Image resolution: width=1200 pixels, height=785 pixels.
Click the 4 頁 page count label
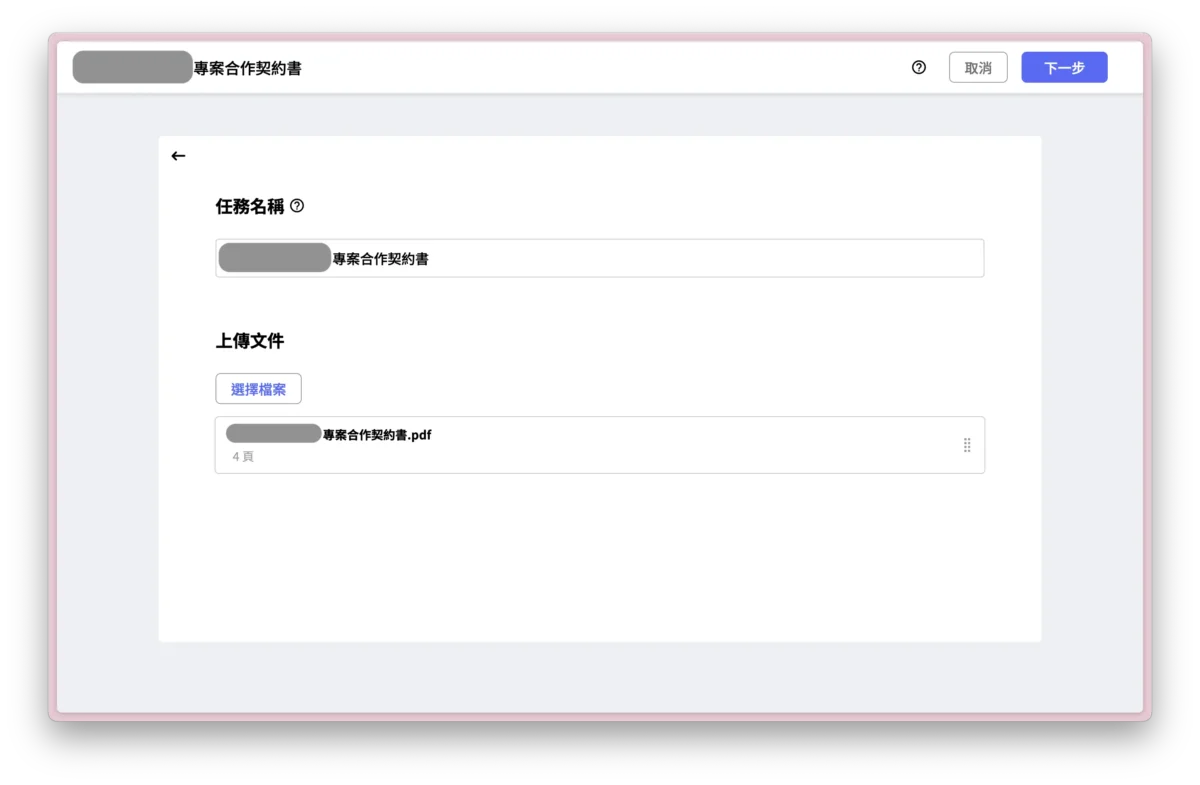242,456
